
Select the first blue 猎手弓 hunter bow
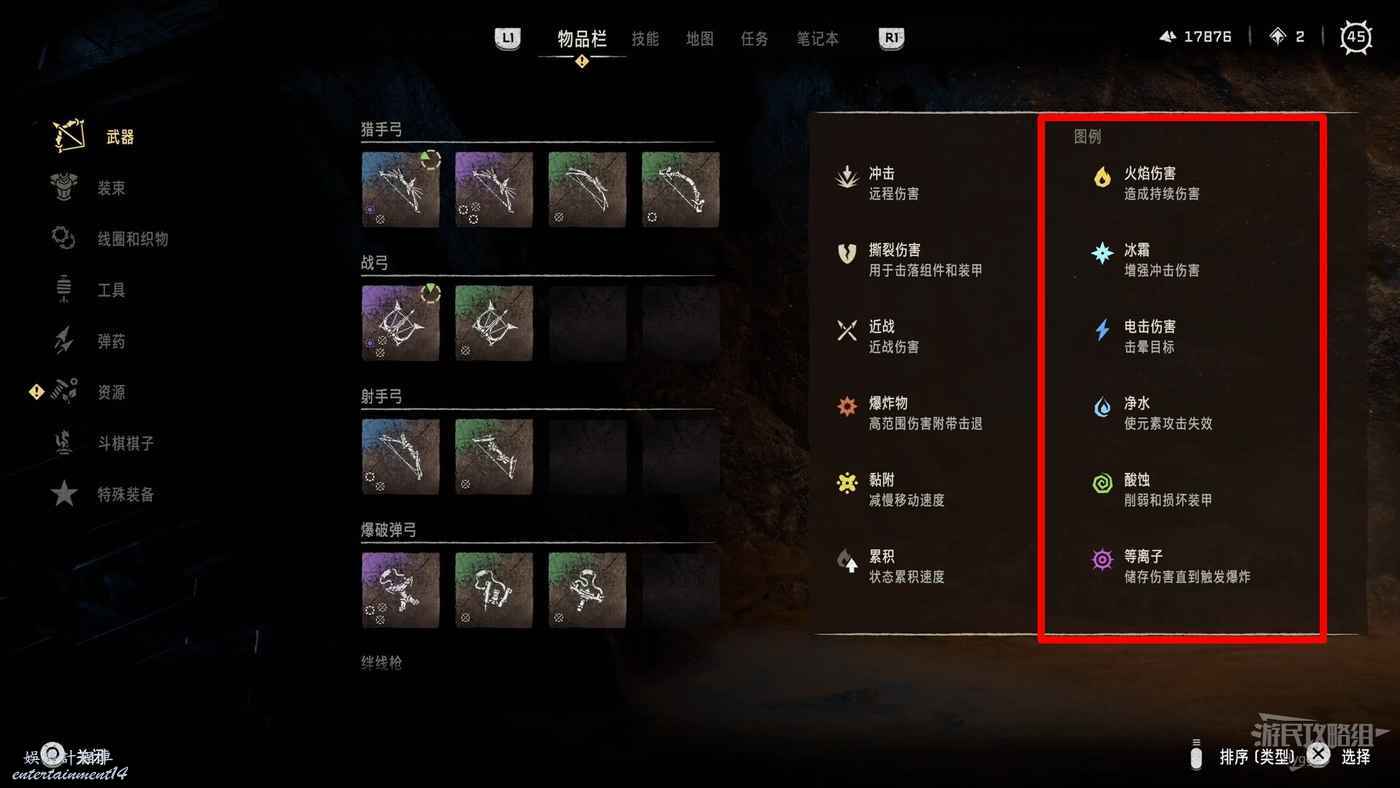[x=401, y=189]
